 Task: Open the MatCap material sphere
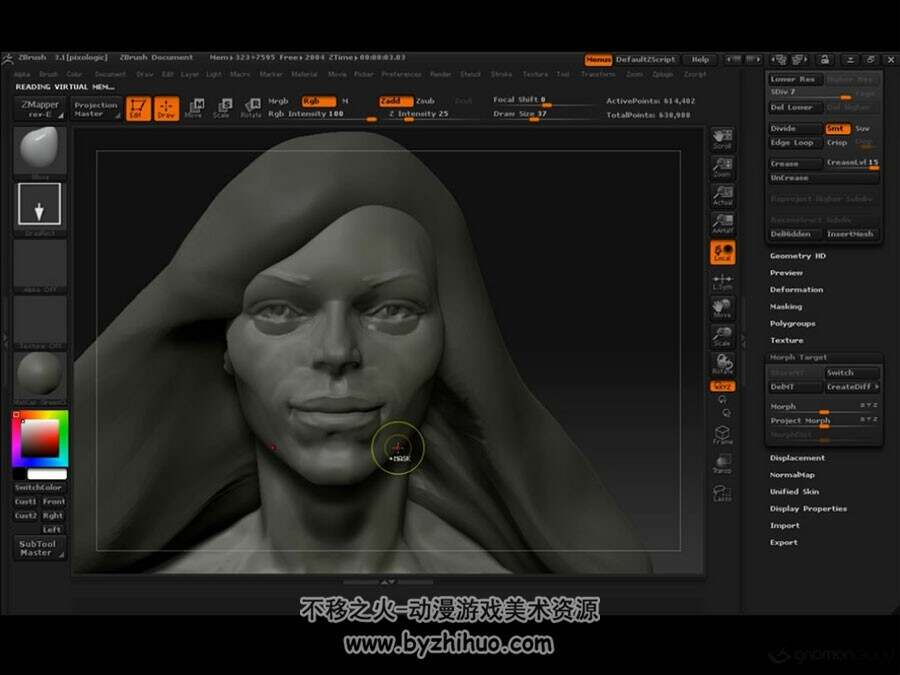click(x=40, y=376)
